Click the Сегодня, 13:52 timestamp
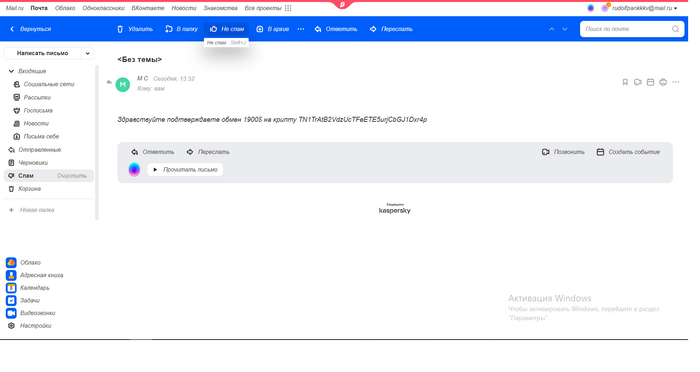This screenshot has height=372, width=700. (x=174, y=79)
